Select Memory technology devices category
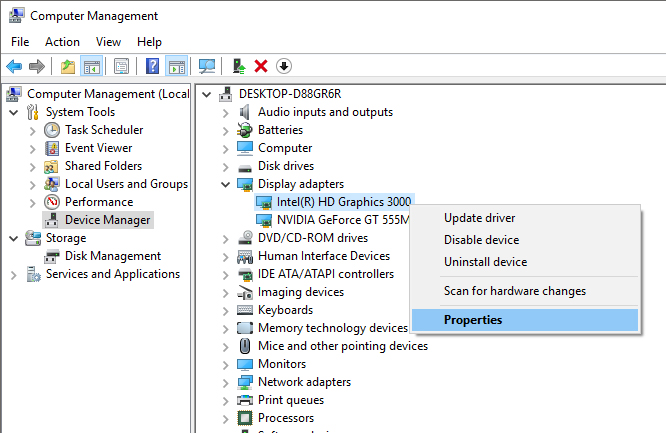This screenshot has height=433, width=666. [333, 328]
